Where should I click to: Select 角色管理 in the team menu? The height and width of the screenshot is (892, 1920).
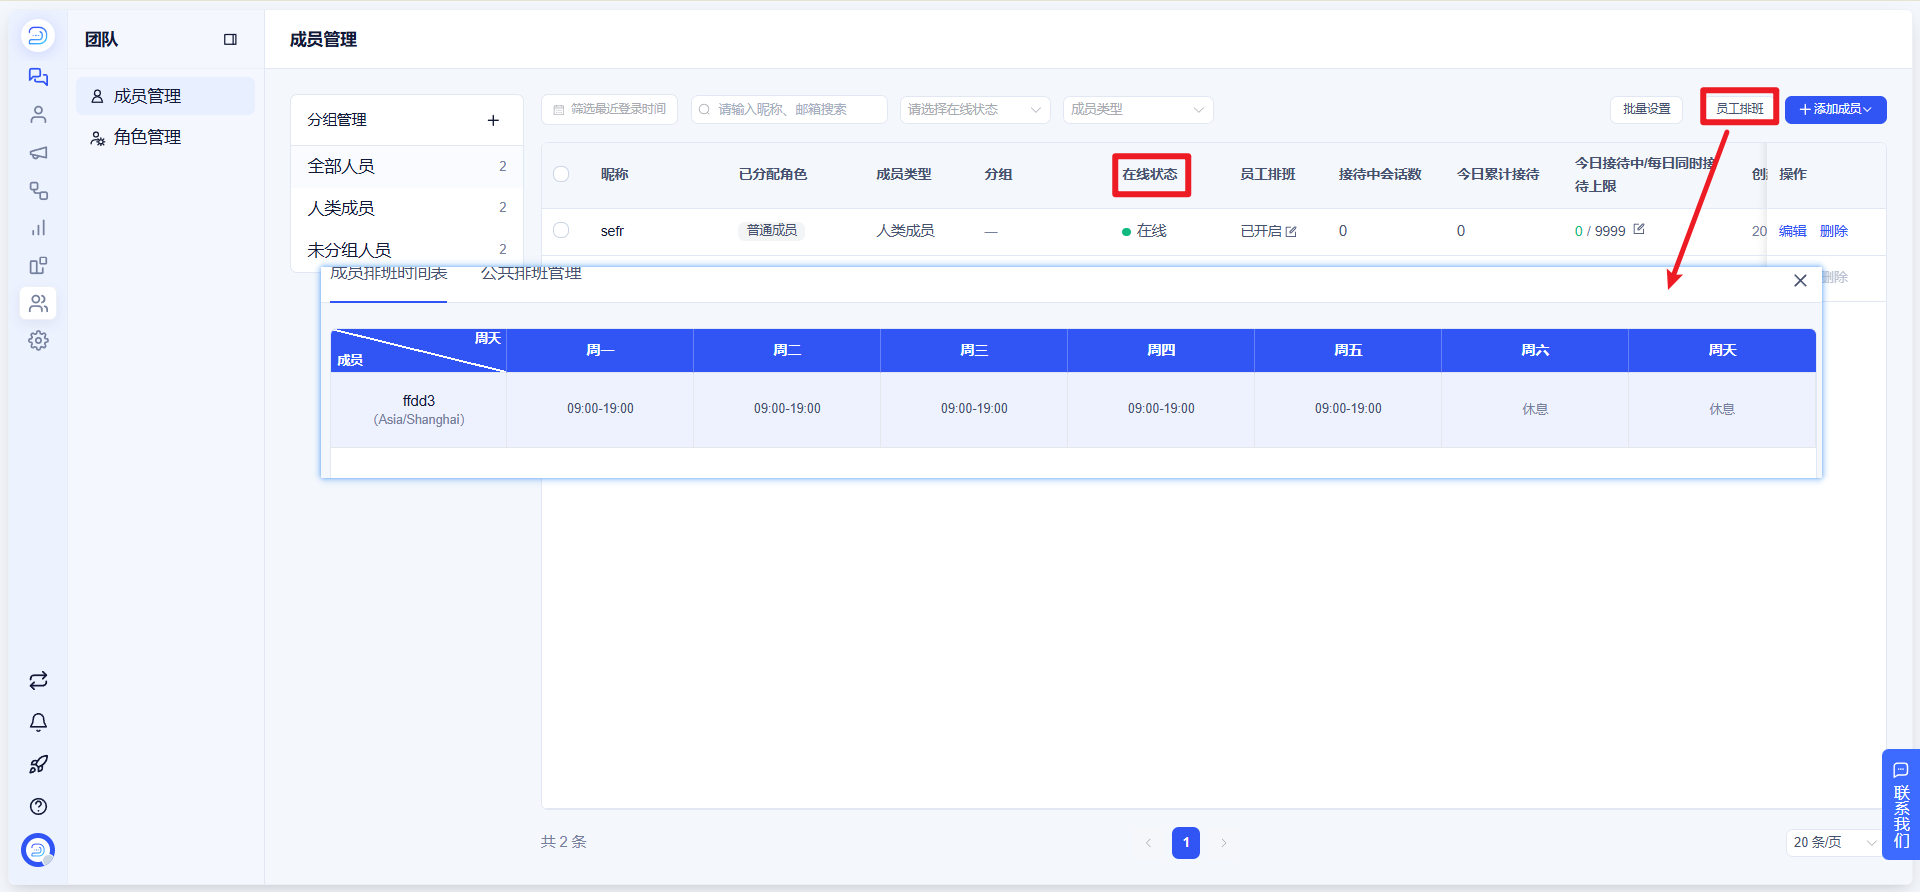(x=165, y=137)
